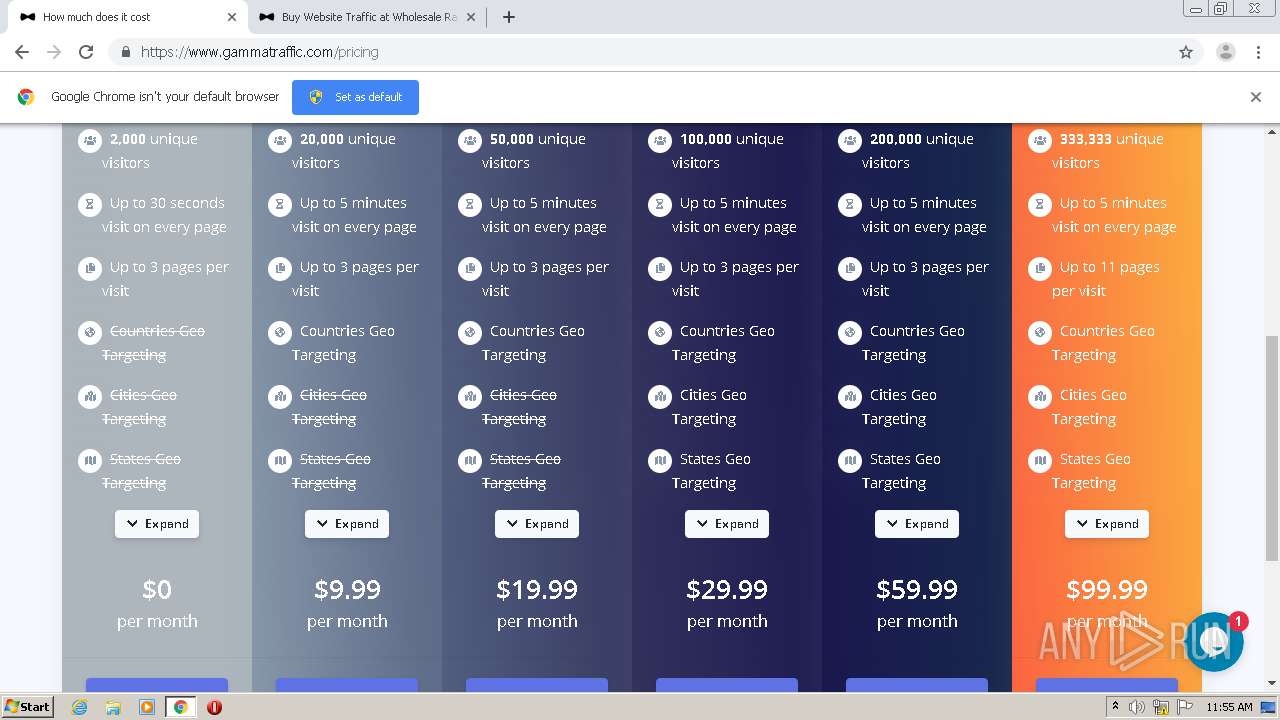
Task: Click the Chrome icon in the taskbar
Action: [x=181, y=707]
